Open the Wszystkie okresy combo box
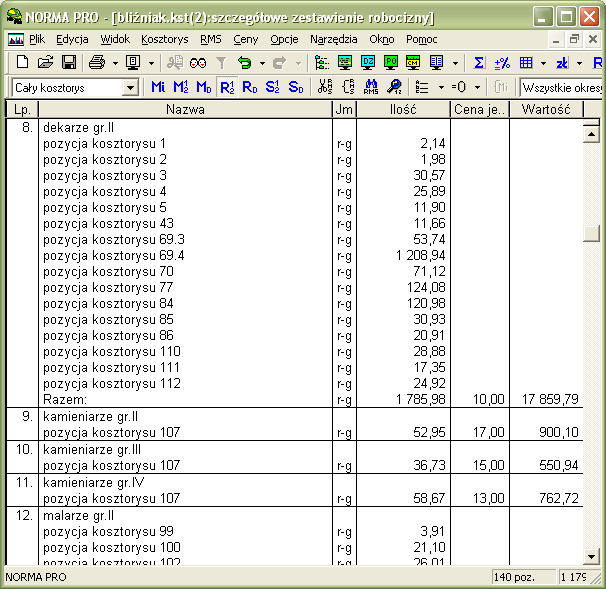The width and height of the screenshot is (606, 589). (560, 87)
